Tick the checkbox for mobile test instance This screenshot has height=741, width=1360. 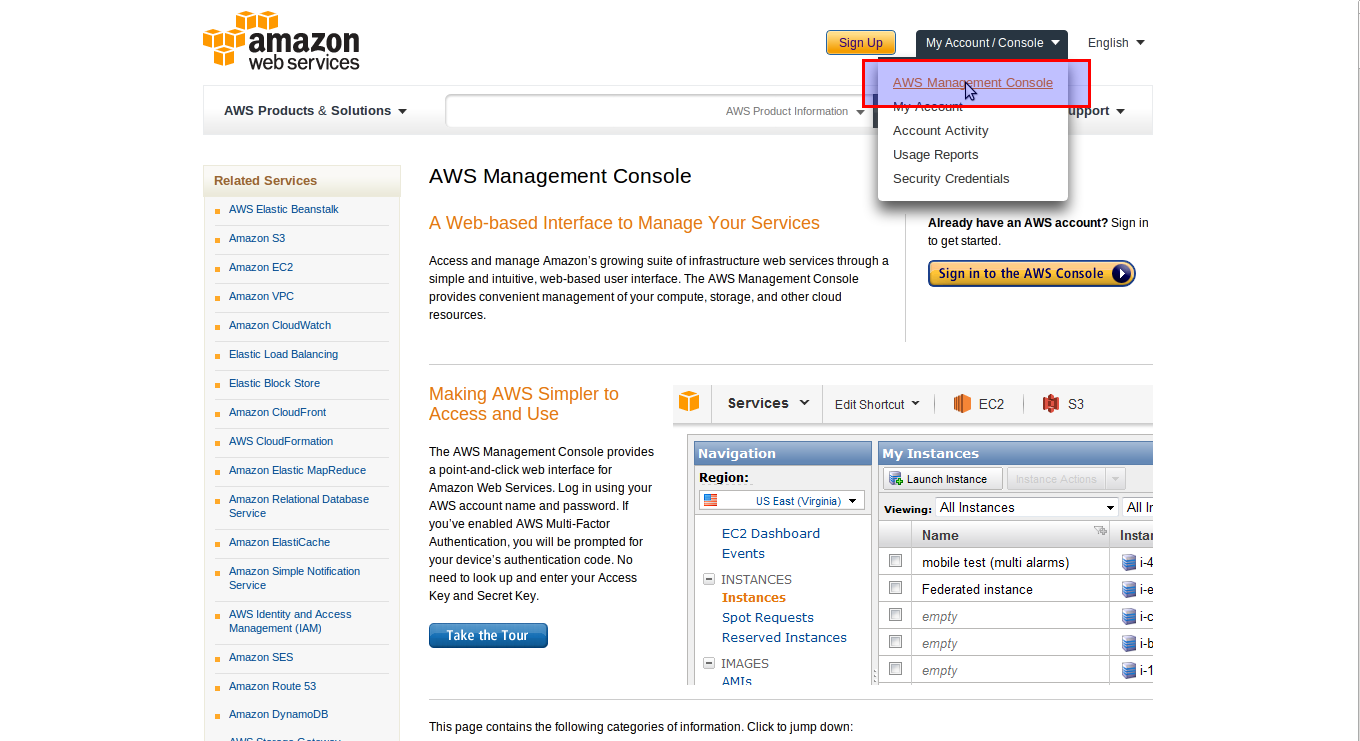click(895, 561)
